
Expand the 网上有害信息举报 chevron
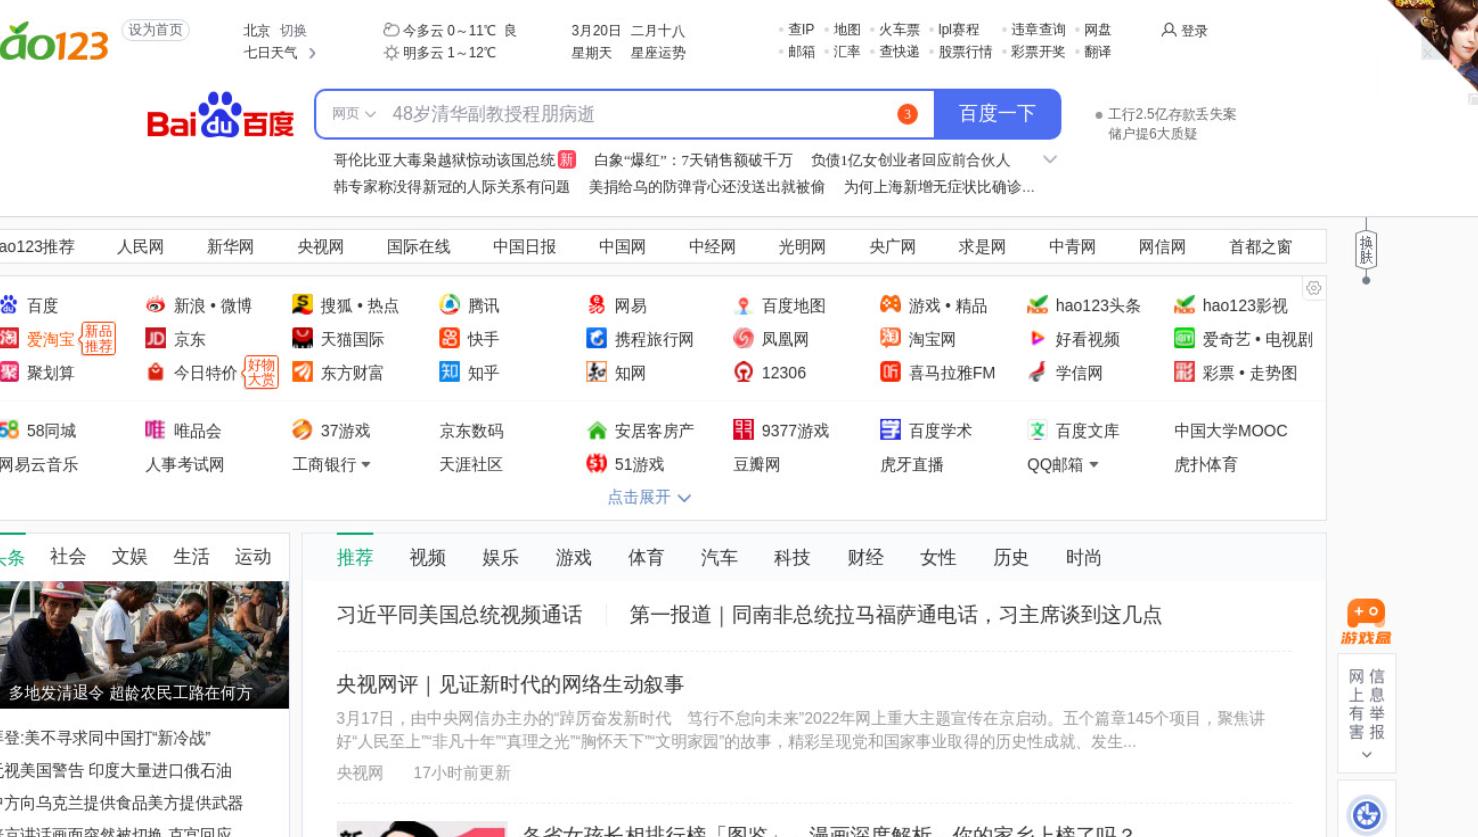[x=1367, y=755]
